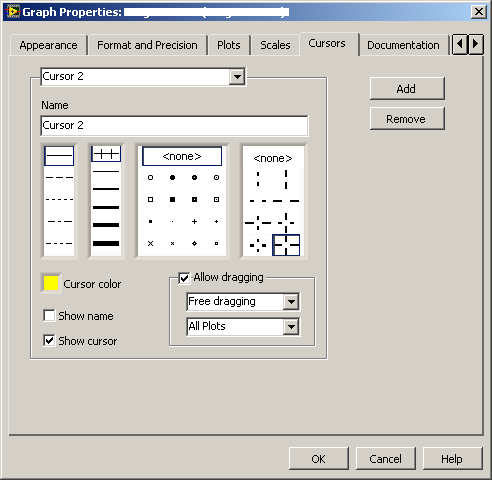Screen dimensions: 492x480
Task: Click the Remove button
Action: pos(407,119)
